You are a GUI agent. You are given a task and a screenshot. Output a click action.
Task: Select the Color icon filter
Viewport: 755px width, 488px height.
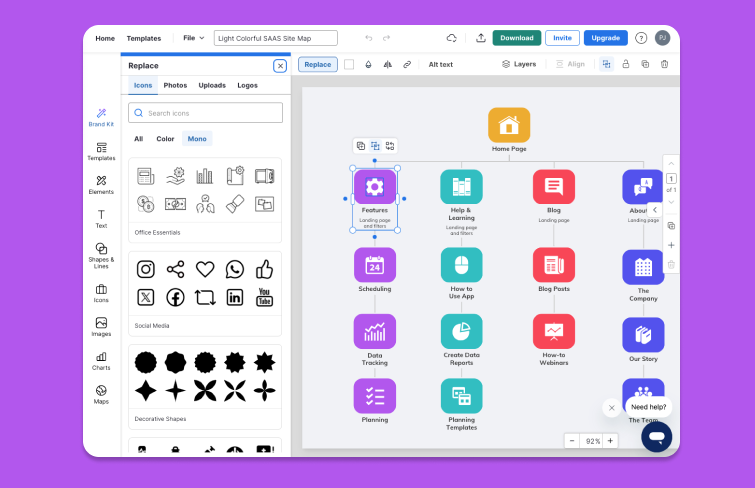165,139
